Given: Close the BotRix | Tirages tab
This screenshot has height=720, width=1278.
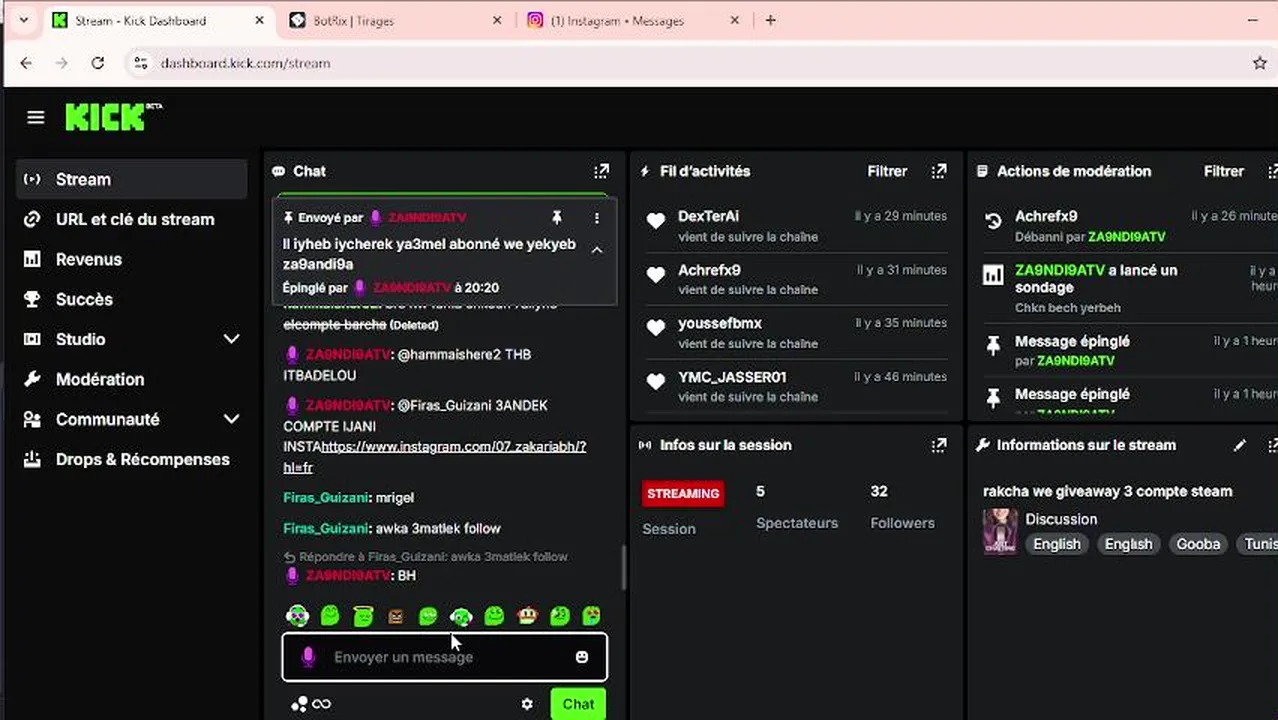Looking at the screenshot, I should tap(497, 20).
